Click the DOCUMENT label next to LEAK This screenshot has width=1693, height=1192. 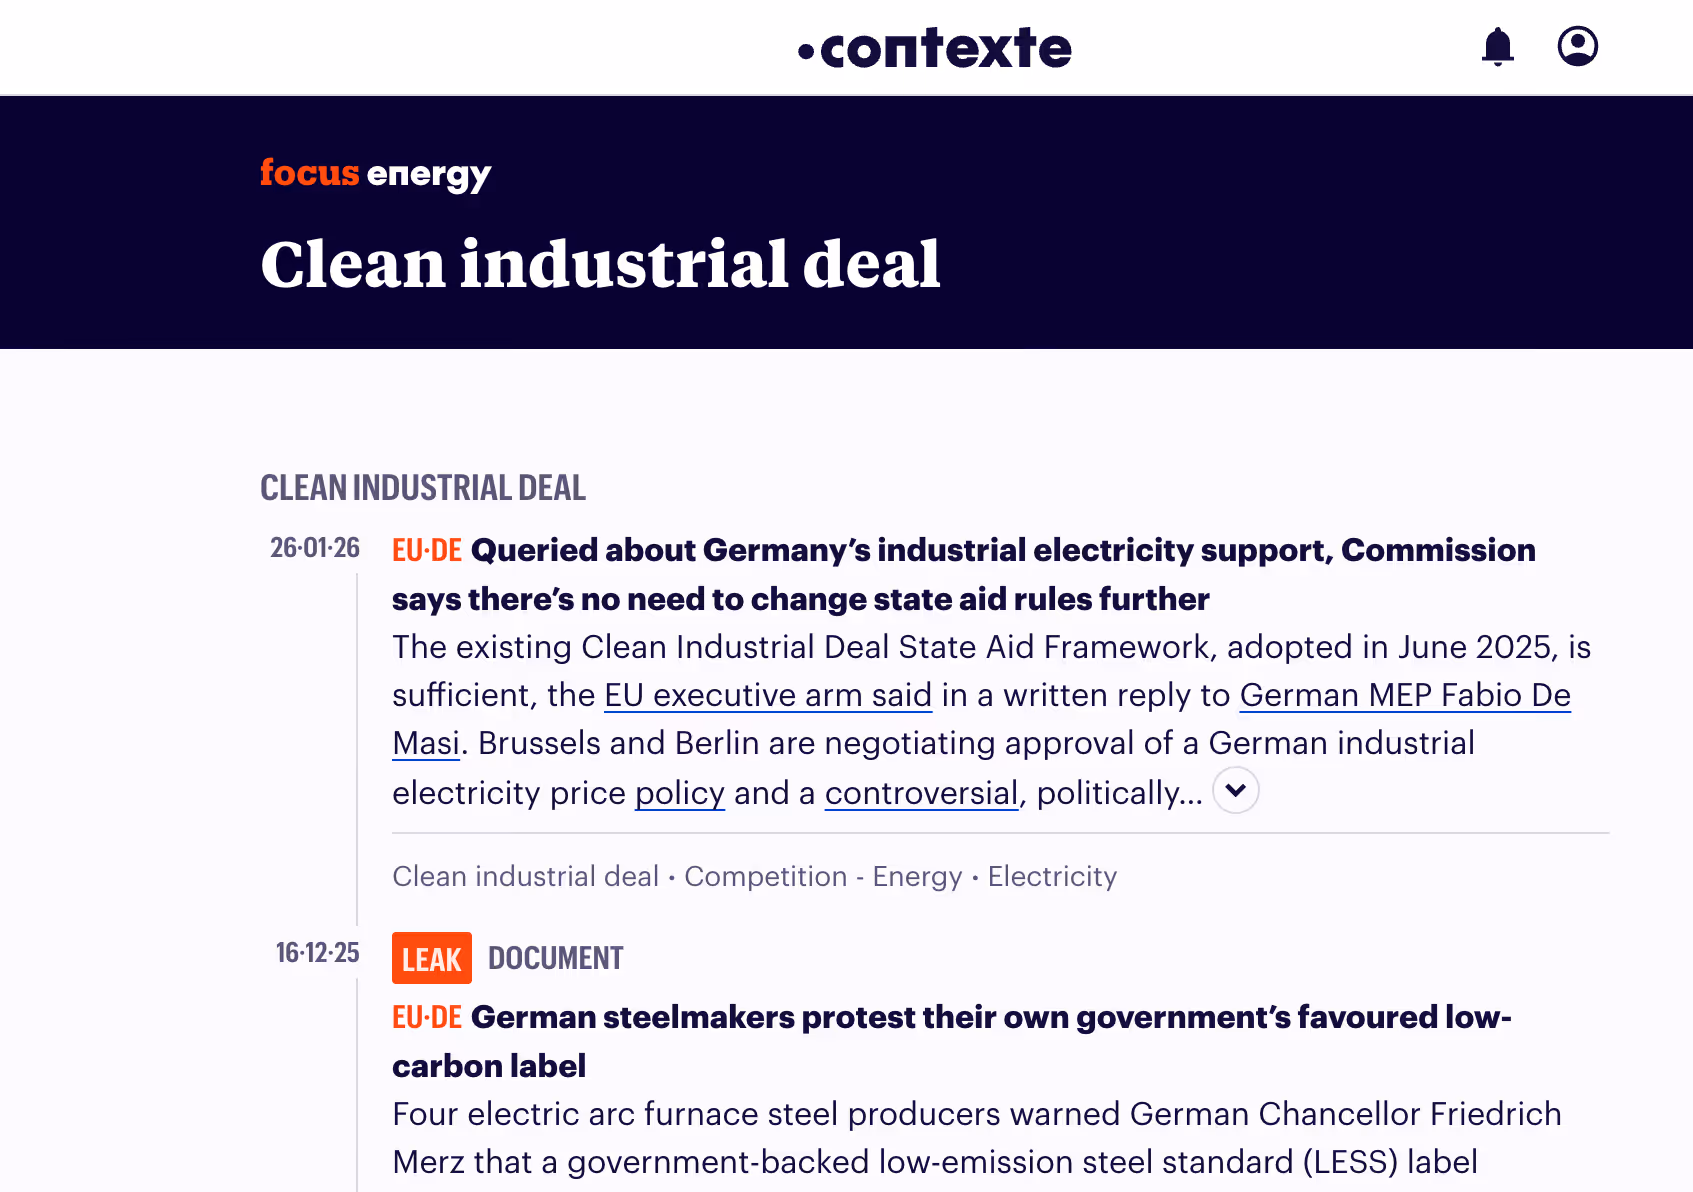[x=555, y=957]
